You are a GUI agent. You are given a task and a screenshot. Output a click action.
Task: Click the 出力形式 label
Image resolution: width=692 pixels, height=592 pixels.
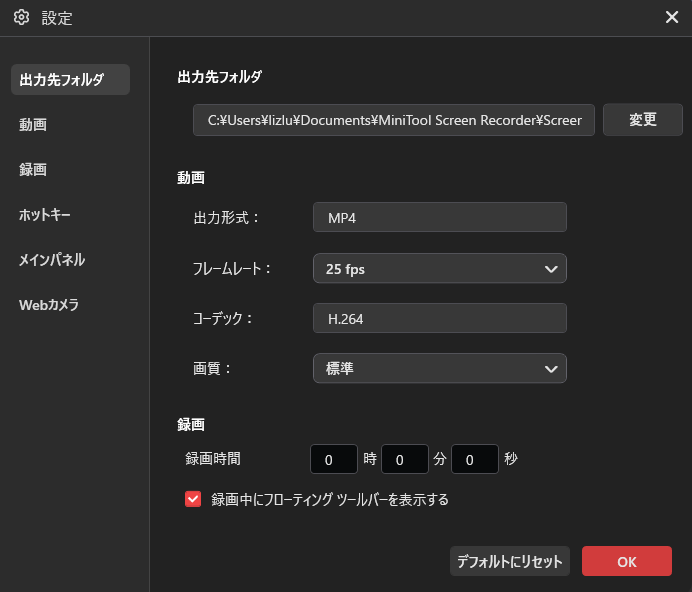[x=226, y=218]
